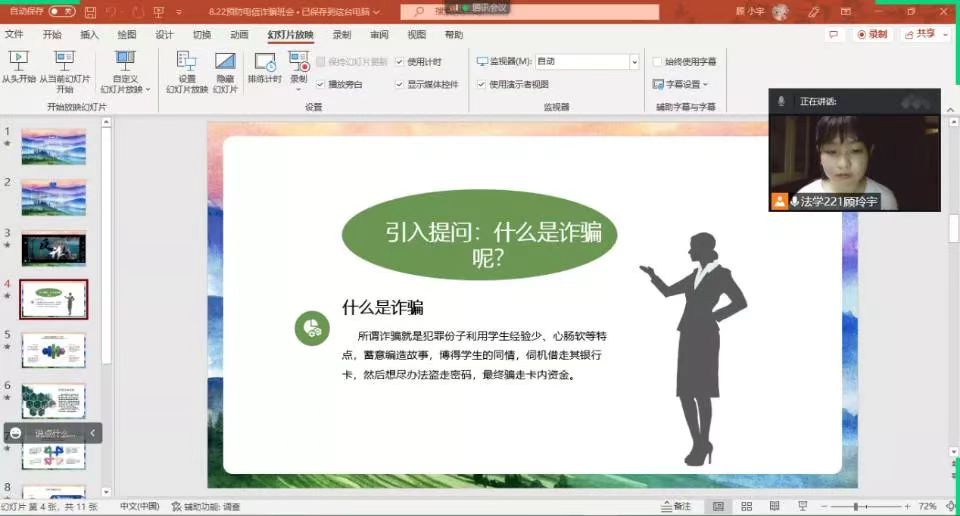Select slide 5 thumbnail in the panel

[x=54, y=349]
